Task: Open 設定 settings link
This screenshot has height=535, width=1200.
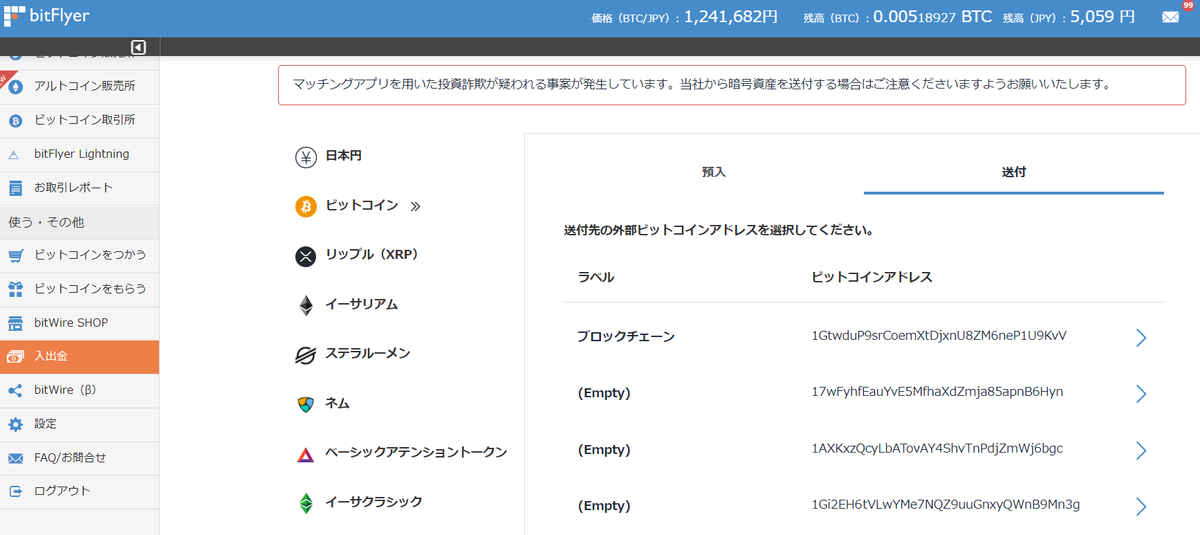Action: 46,424
